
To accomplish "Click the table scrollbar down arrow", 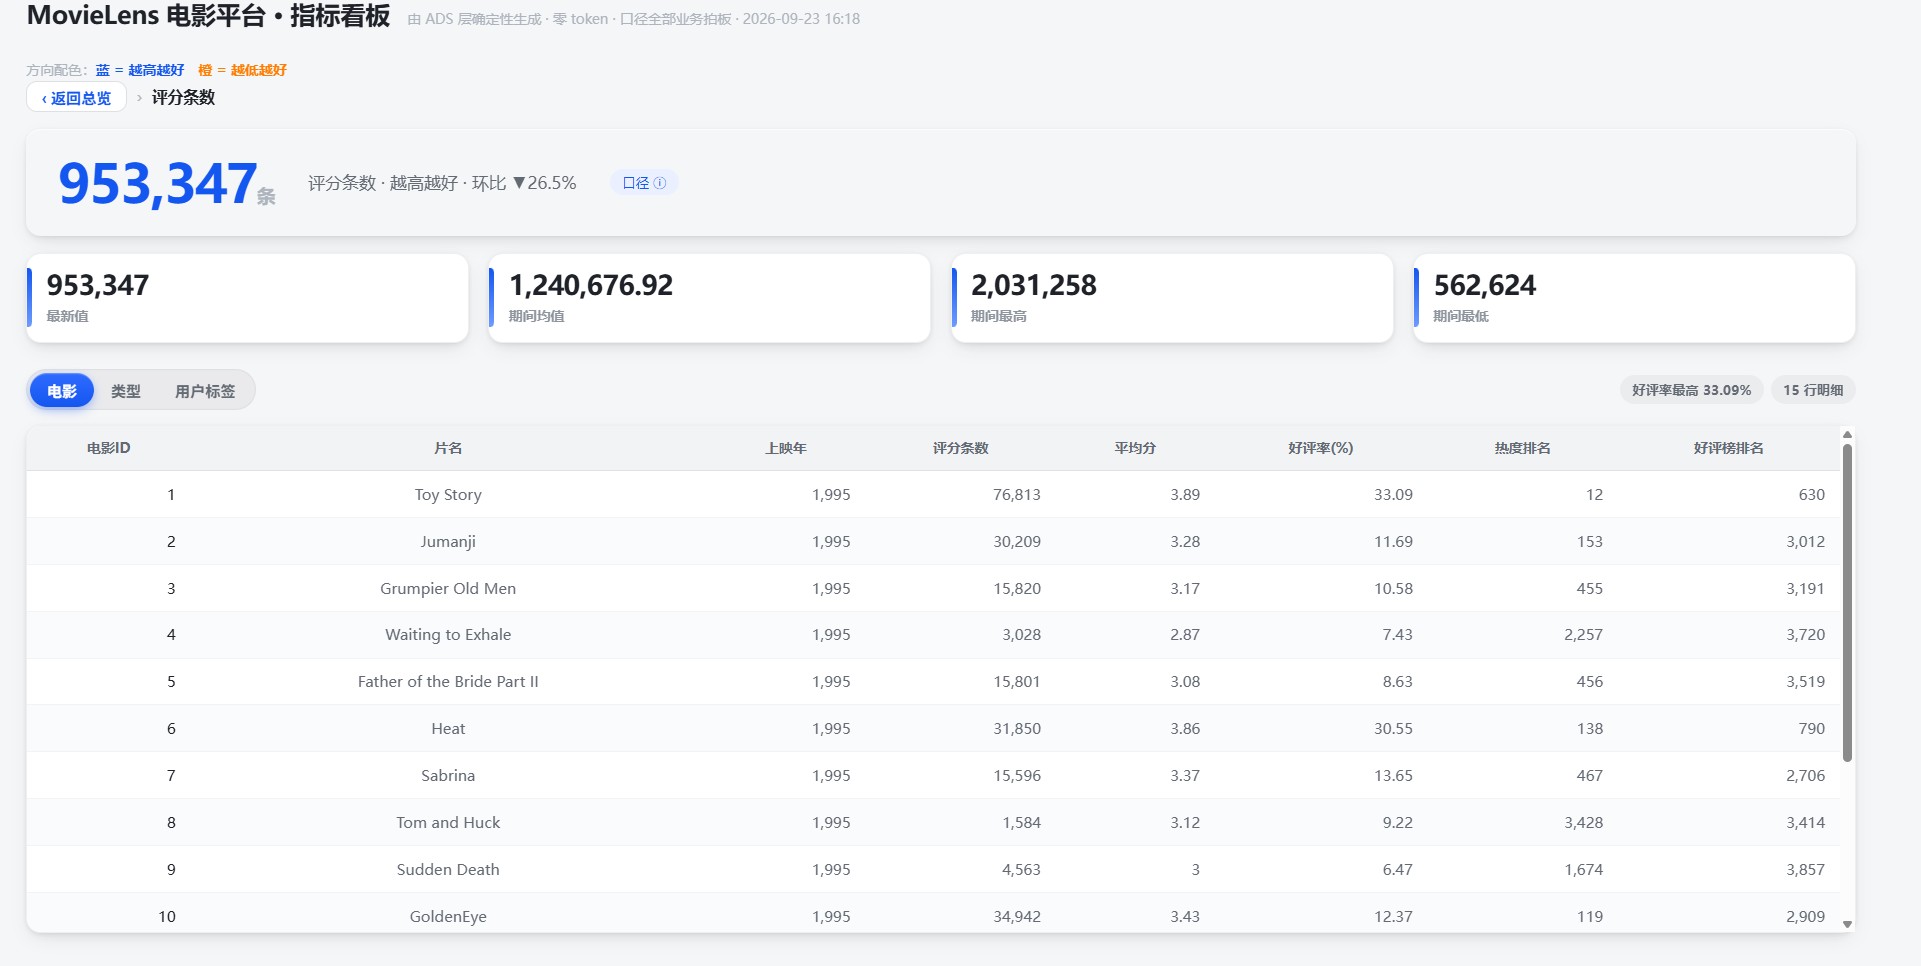I will pyautogui.click(x=1847, y=925).
